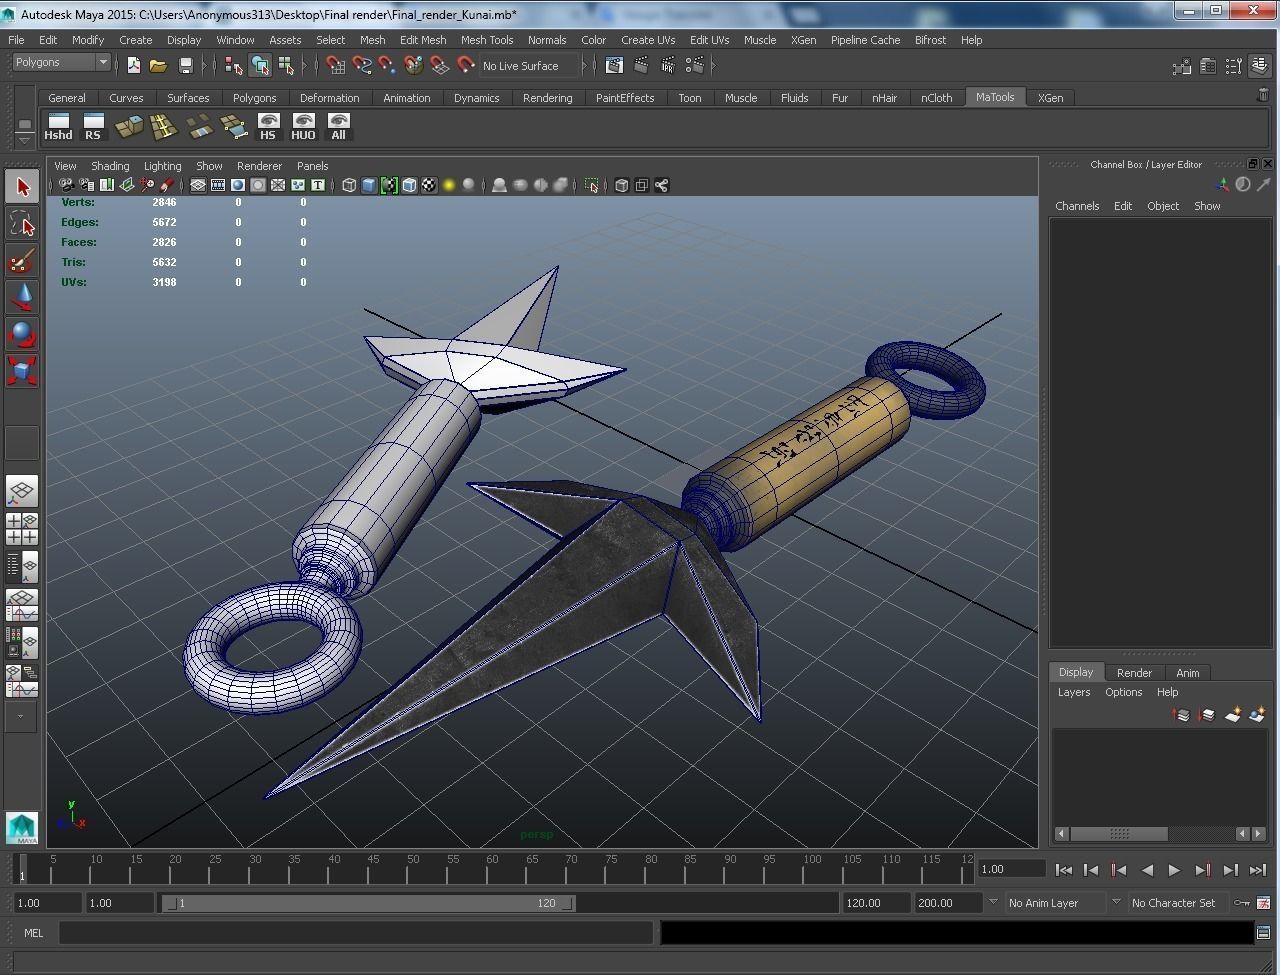This screenshot has width=1280, height=975.
Task: Open the Polygons menu set dropdown
Action: [x=61, y=62]
